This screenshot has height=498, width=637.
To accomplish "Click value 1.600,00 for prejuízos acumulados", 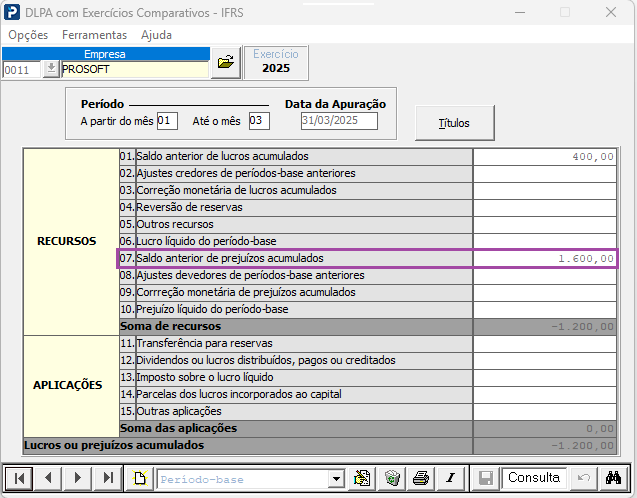I will click(545, 258).
